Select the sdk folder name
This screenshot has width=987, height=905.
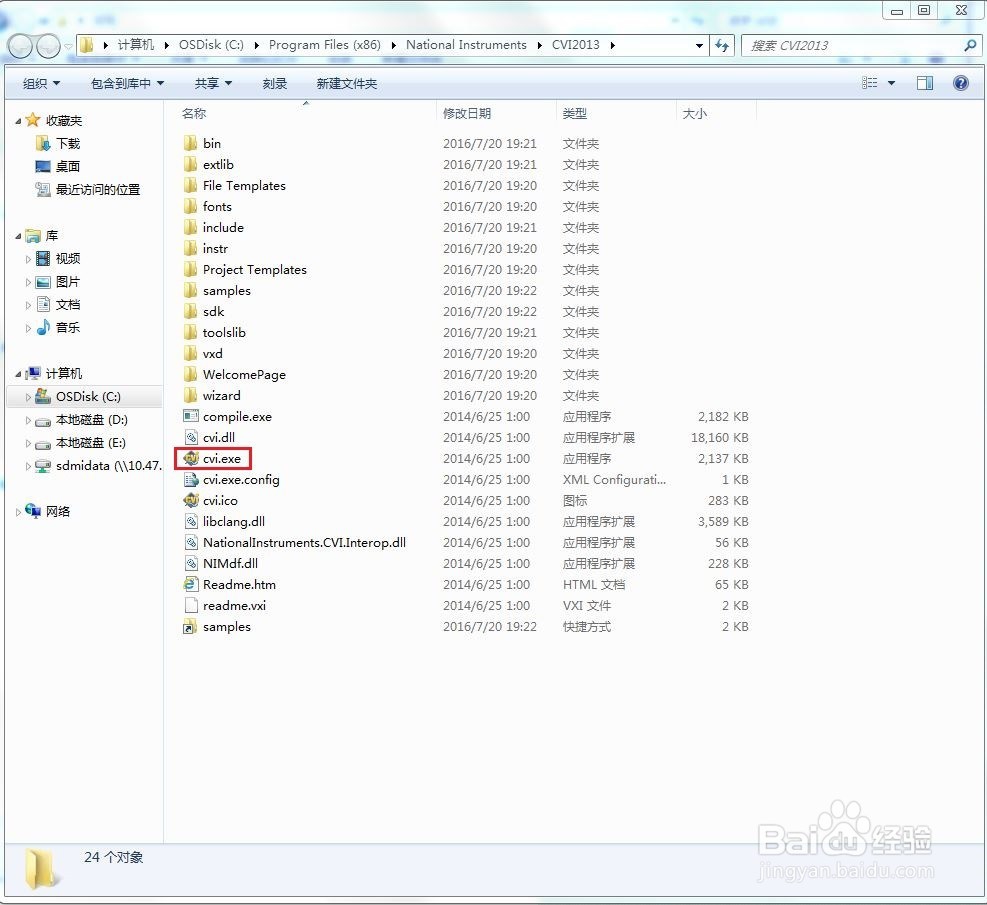point(213,312)
